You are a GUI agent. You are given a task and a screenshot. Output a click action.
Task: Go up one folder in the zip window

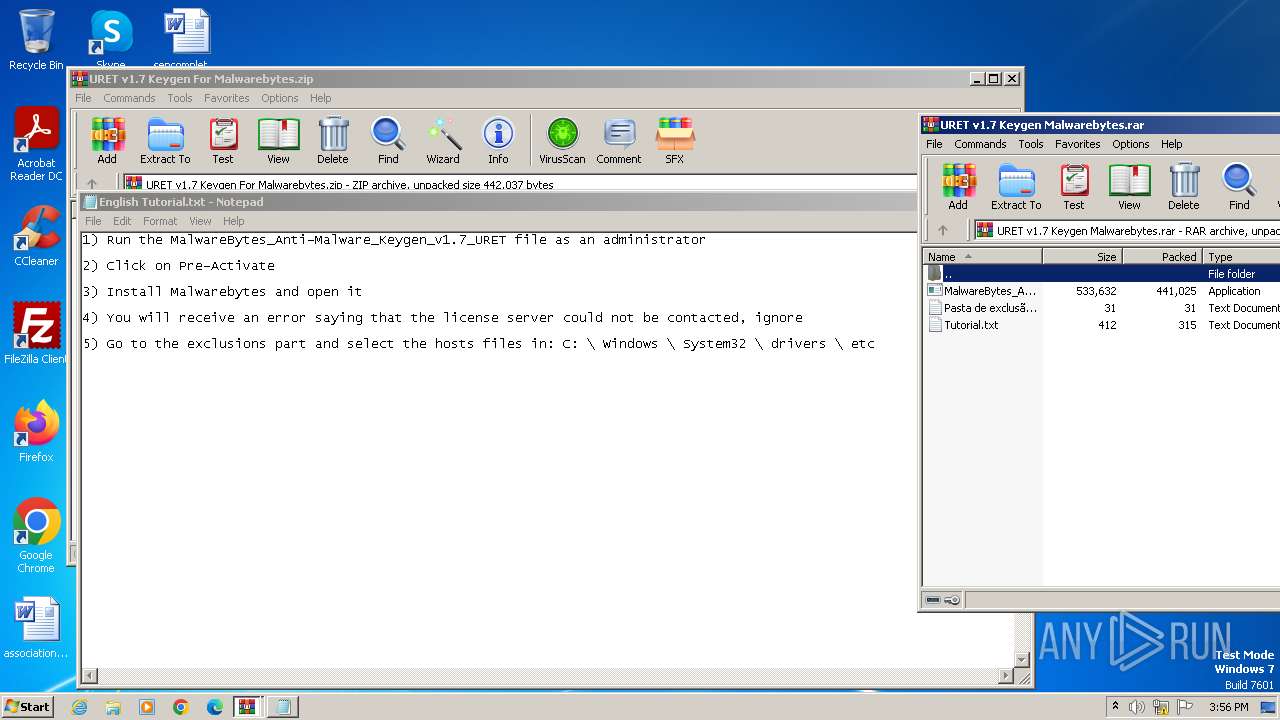click(x=92, y=184)
